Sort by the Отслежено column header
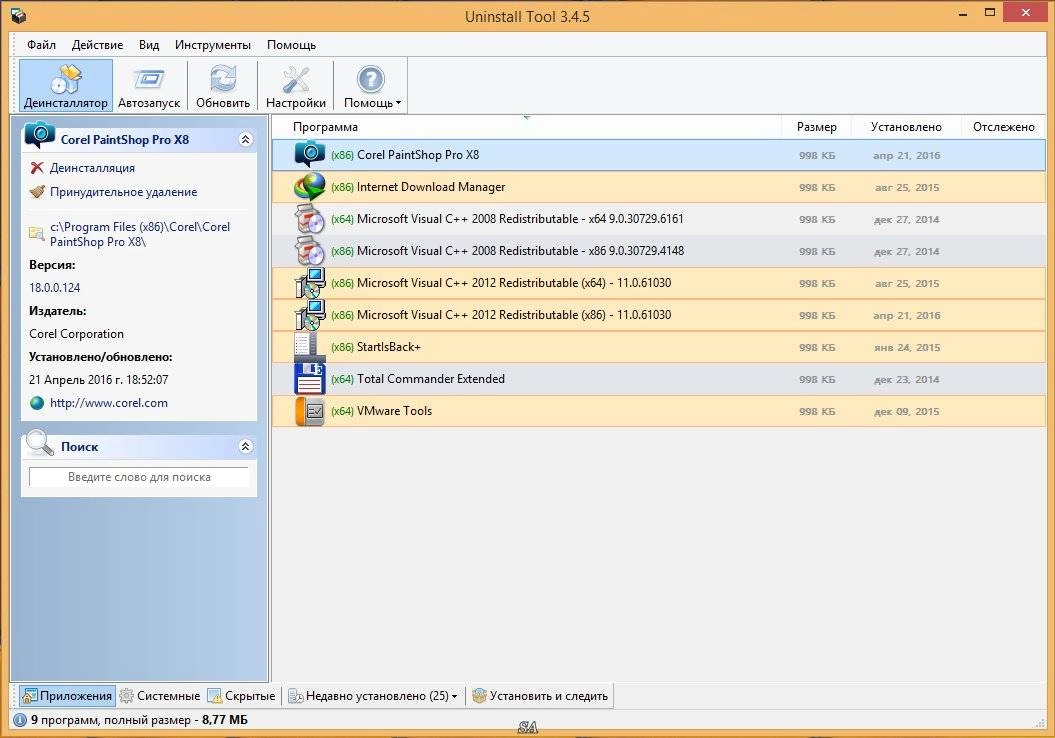 pyautogui.click(x=1003, y=126)
